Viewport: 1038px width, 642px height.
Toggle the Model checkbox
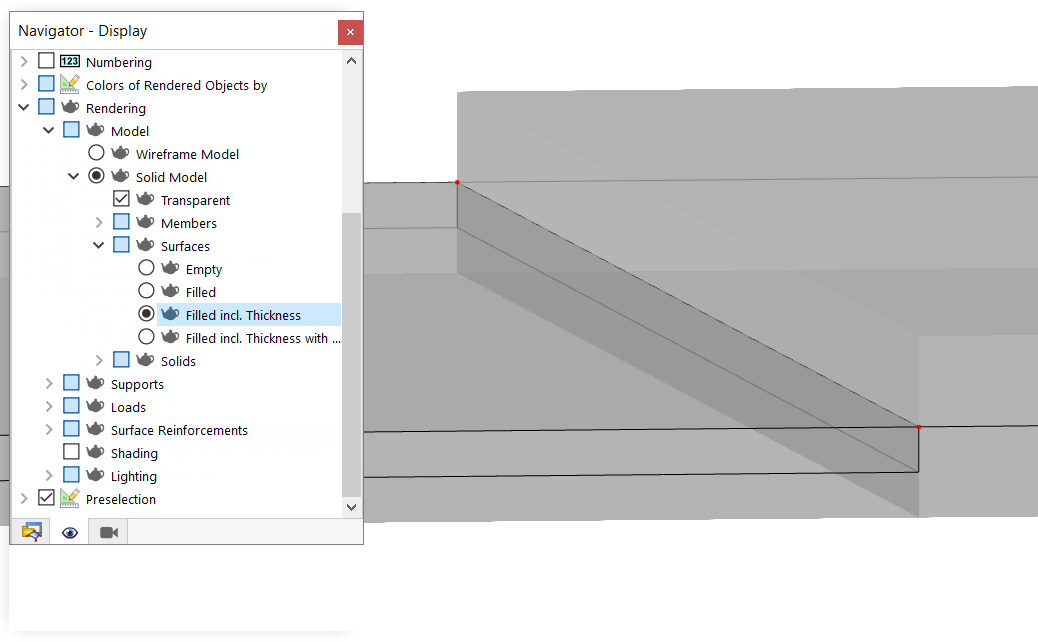71,130
